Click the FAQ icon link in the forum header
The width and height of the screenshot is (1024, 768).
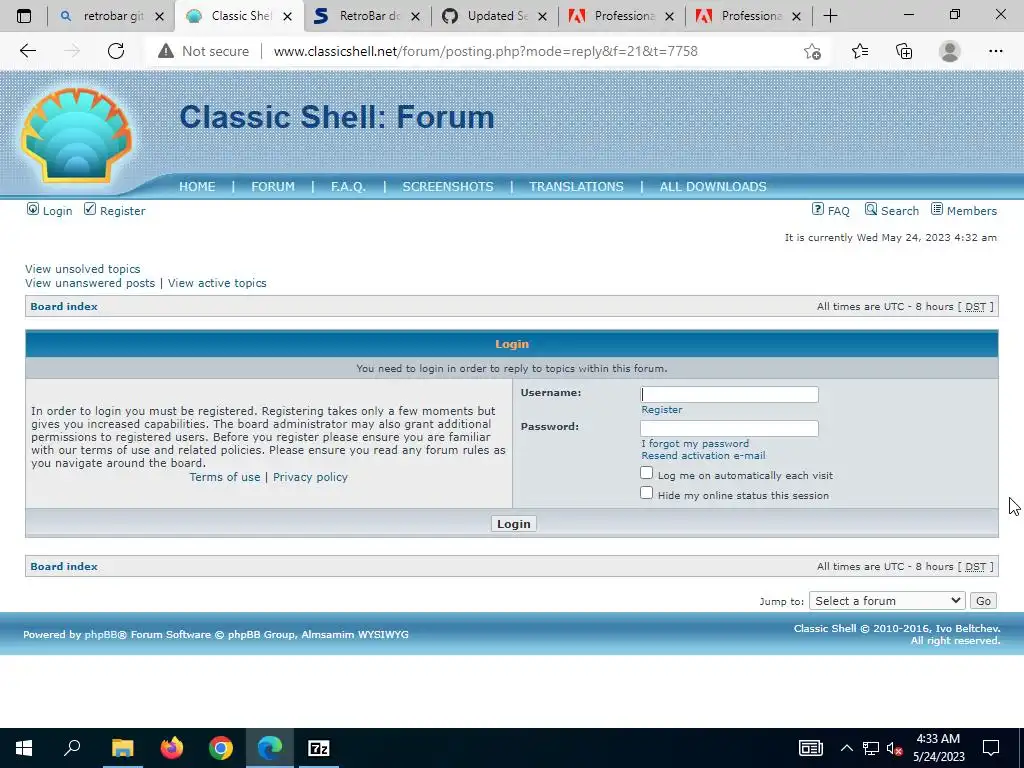tap(831, 210)
